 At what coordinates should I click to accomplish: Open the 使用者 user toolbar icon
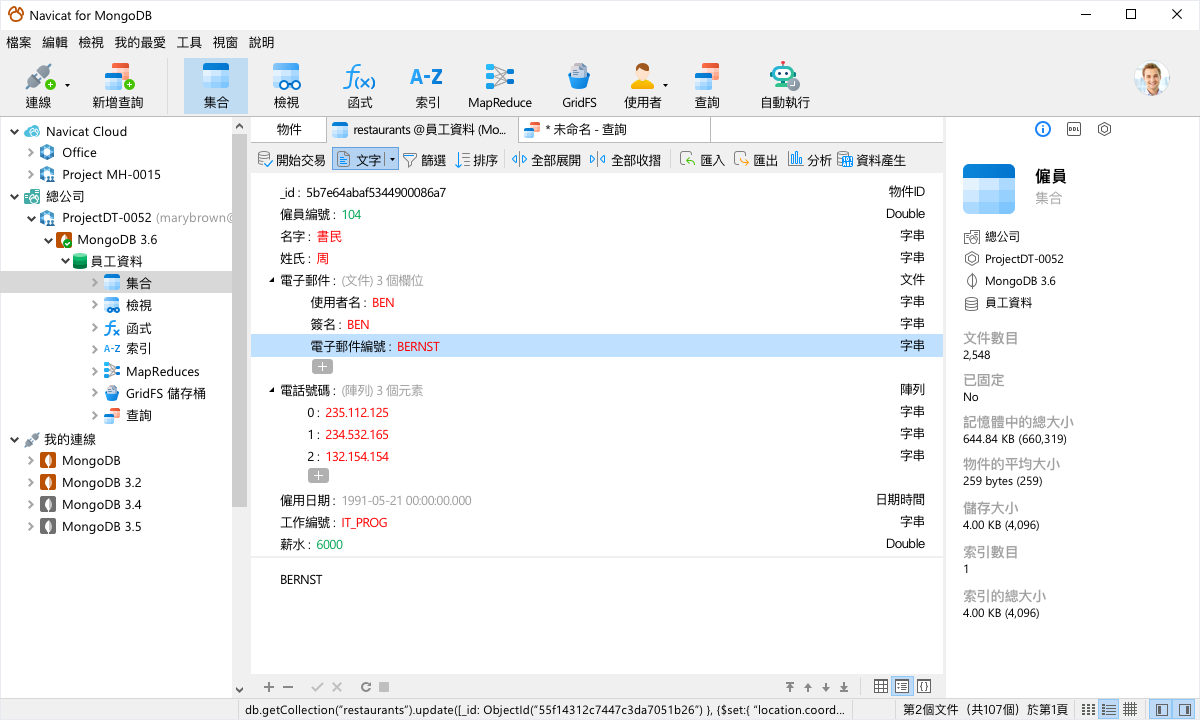pos(642,86)
